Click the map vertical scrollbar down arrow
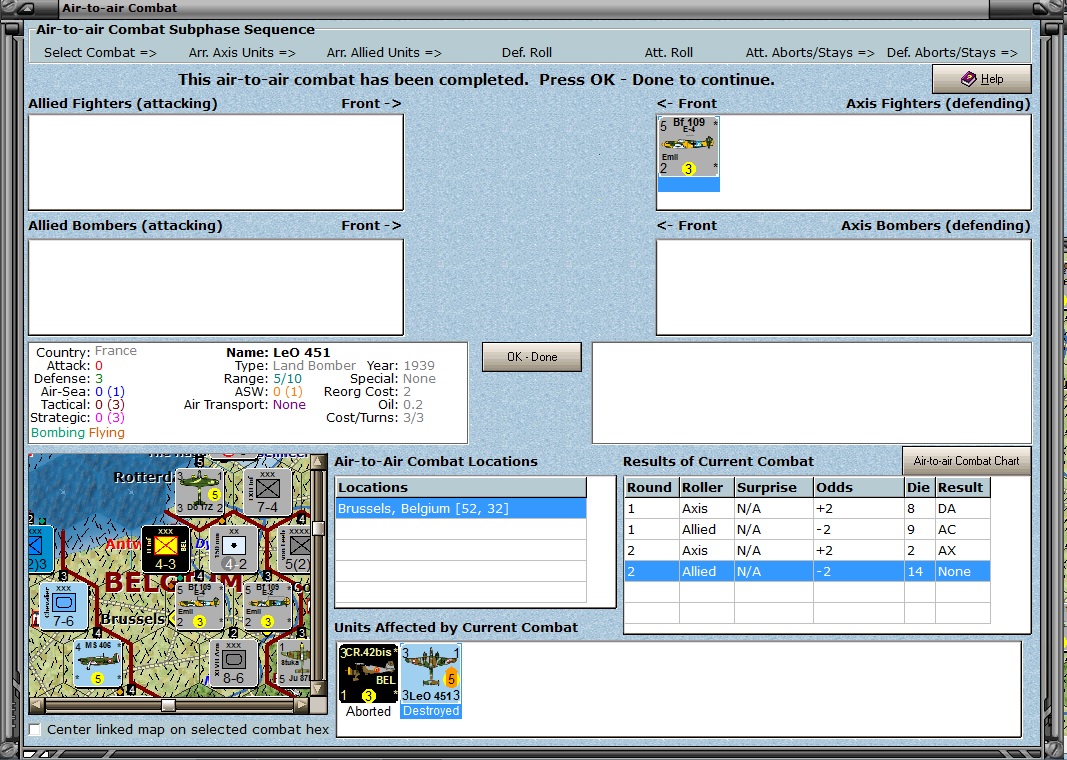Viewport: 1067px width, 760px height. [x=317, y=689]
